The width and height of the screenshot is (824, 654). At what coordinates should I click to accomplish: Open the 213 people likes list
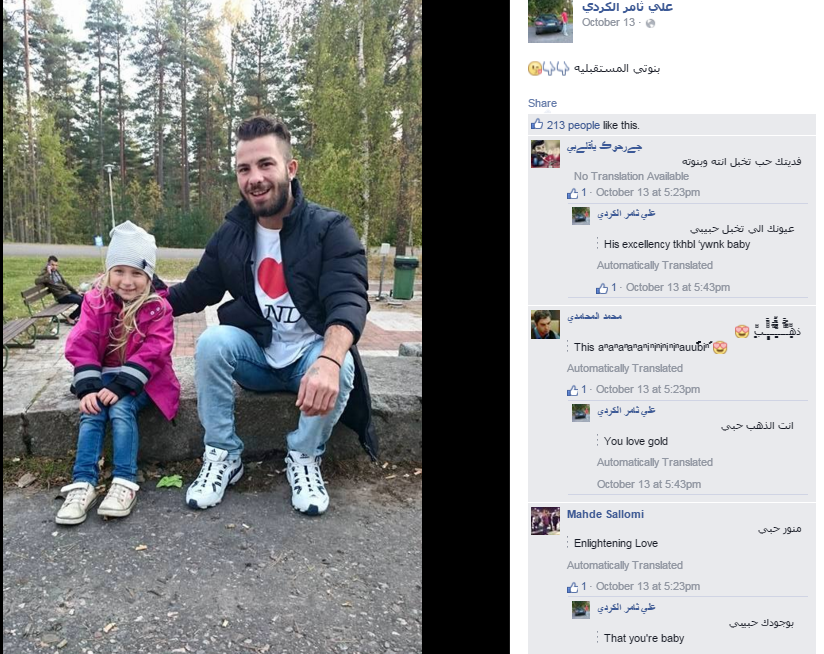tap(573, 125)
